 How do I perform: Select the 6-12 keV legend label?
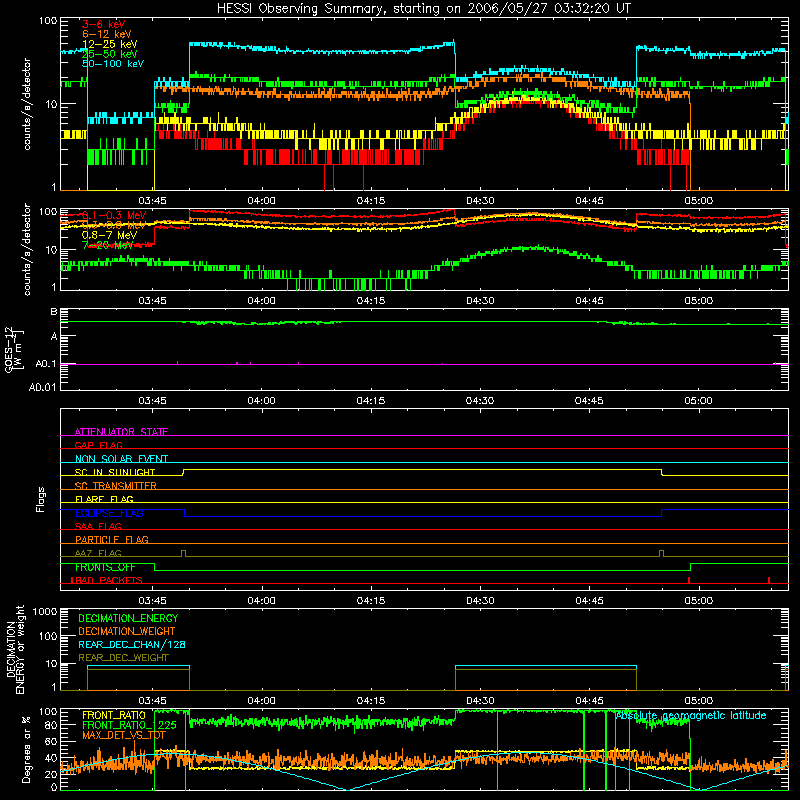107,34
